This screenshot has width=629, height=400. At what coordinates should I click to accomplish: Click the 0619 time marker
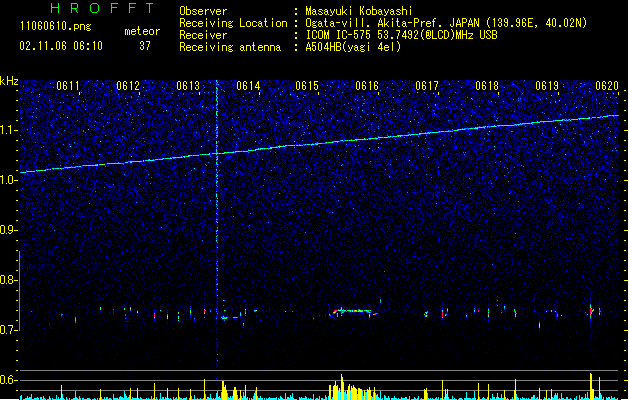point(547,86)
